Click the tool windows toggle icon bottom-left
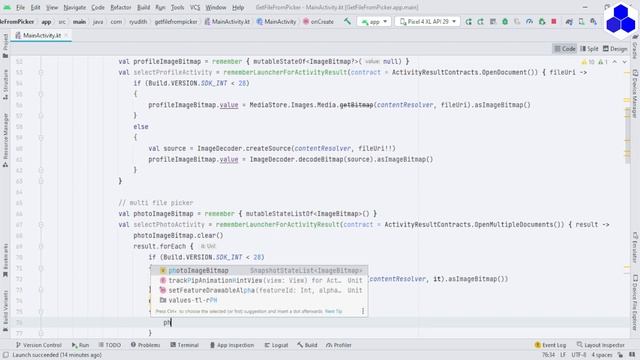Screen dimensions: 640x360 [x=6, y=355]
